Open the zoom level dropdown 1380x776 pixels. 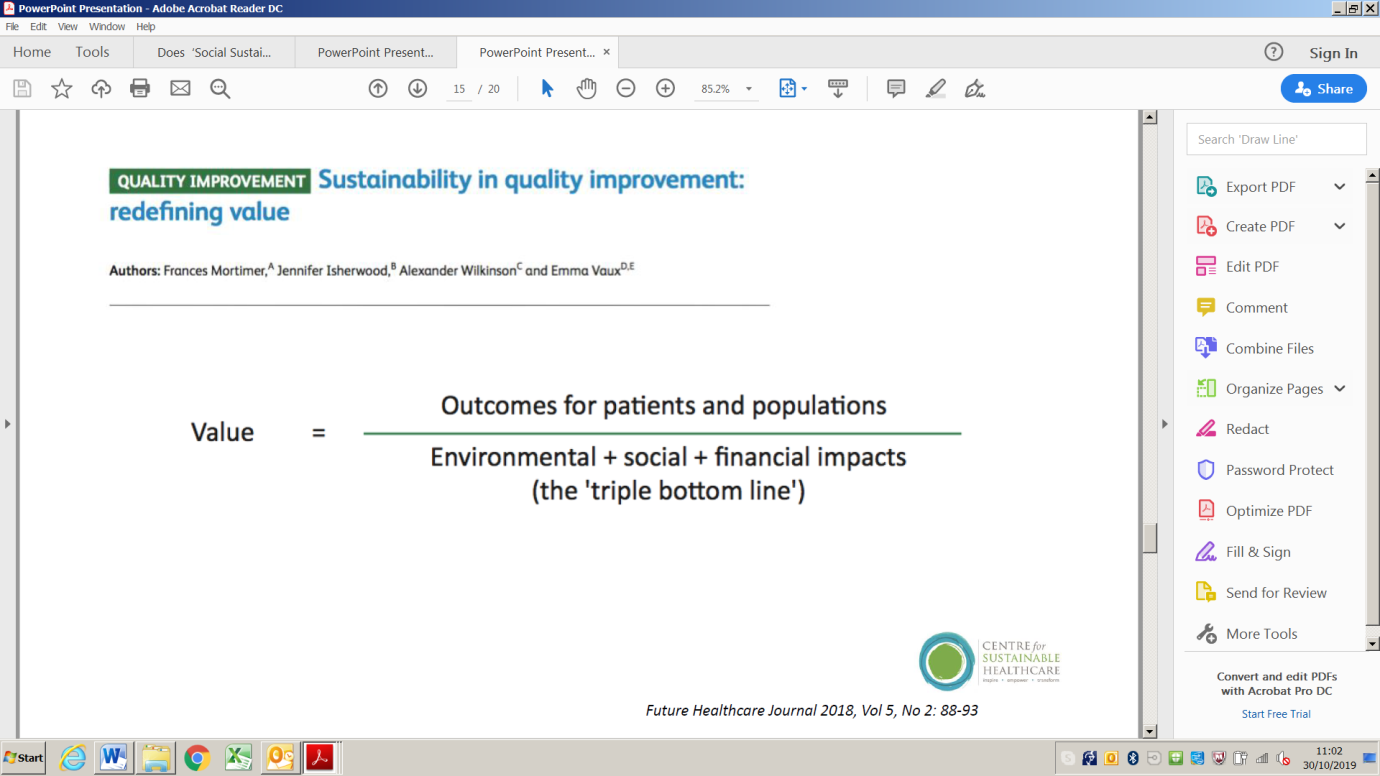[749, 89]
